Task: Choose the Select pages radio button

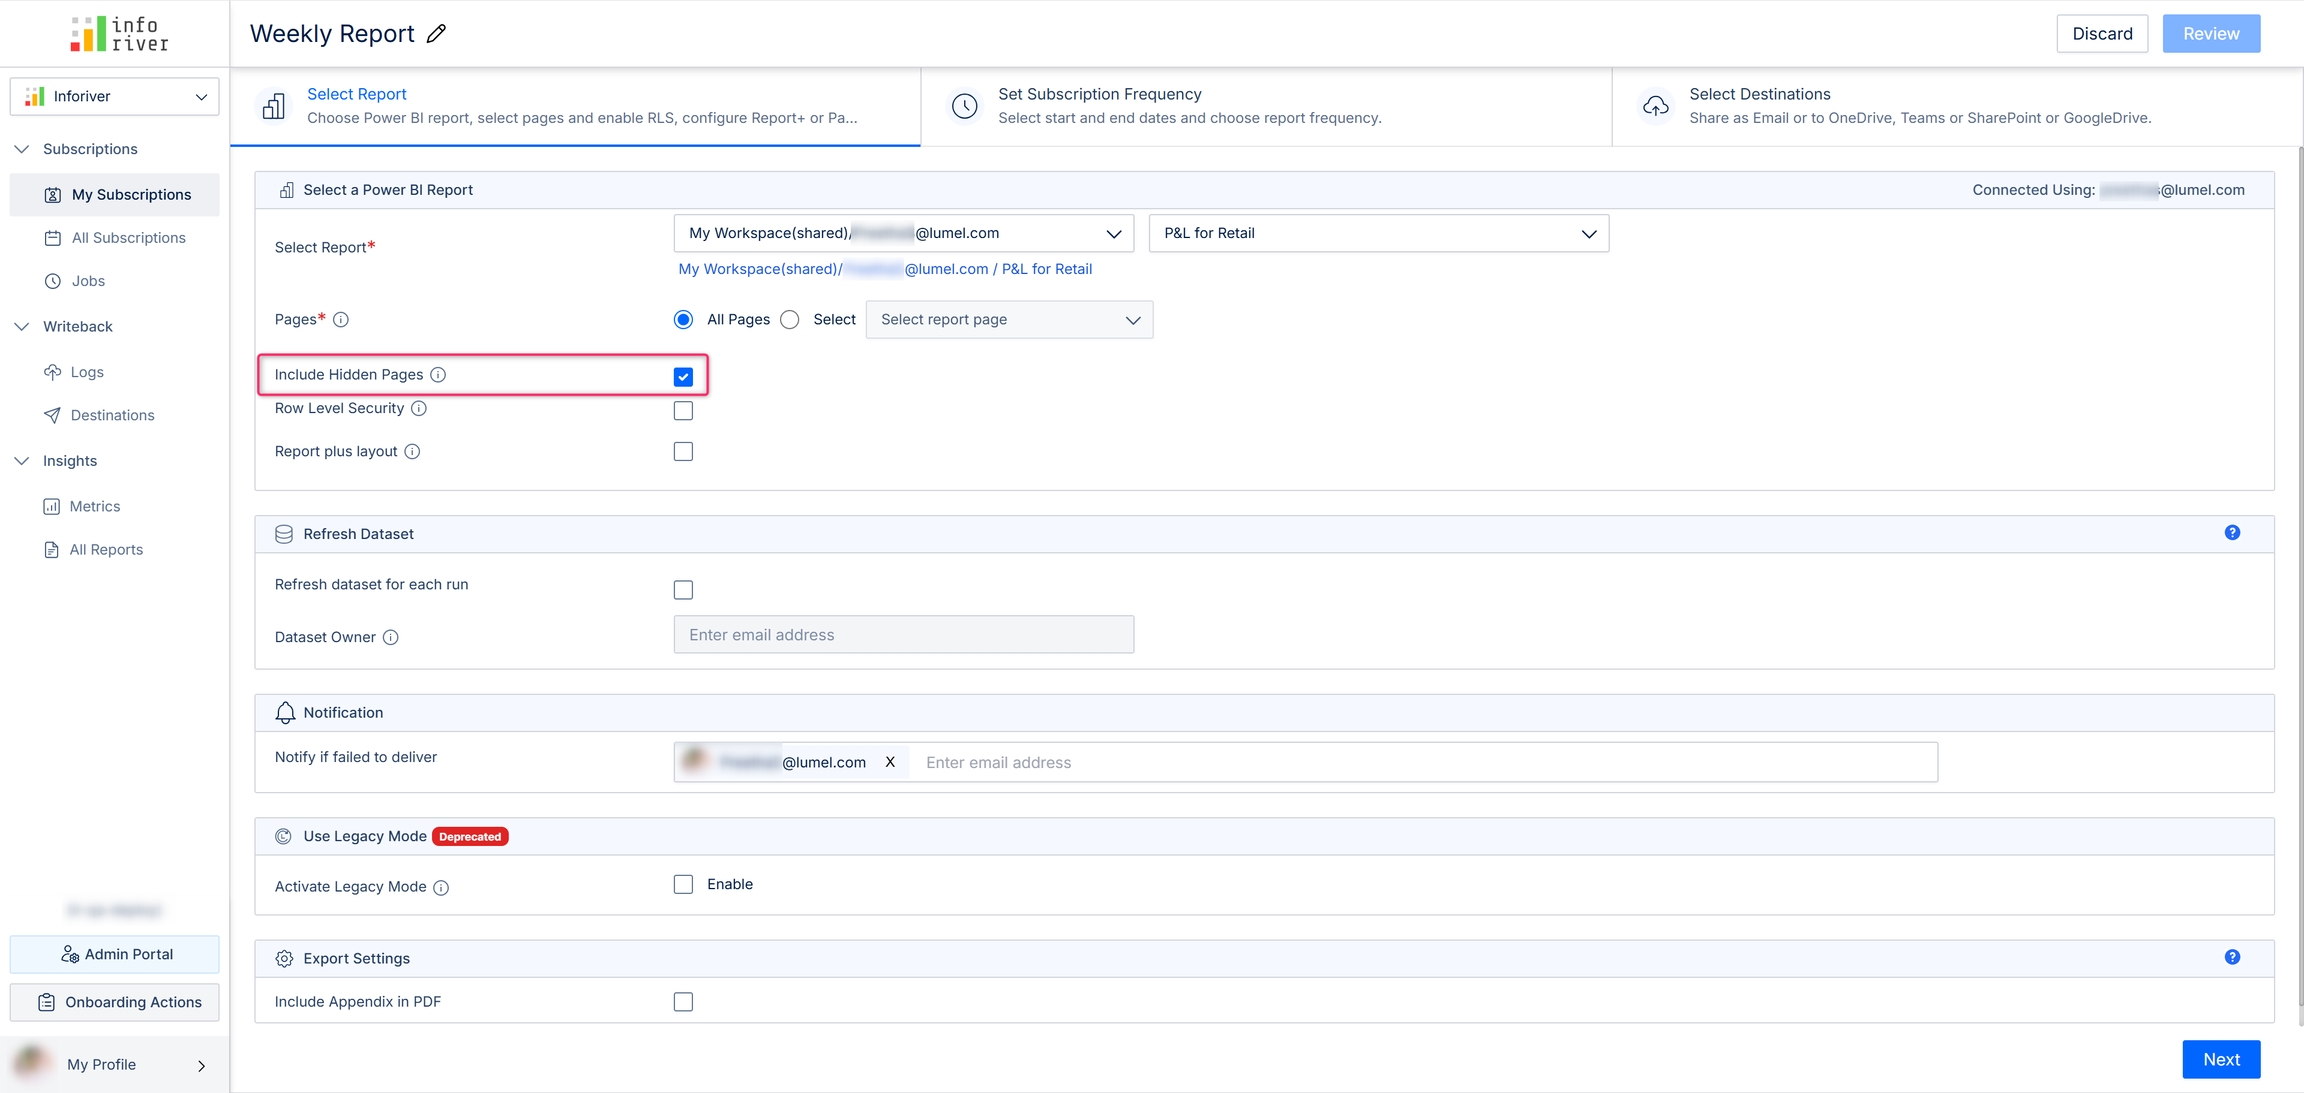Action: 790,320
